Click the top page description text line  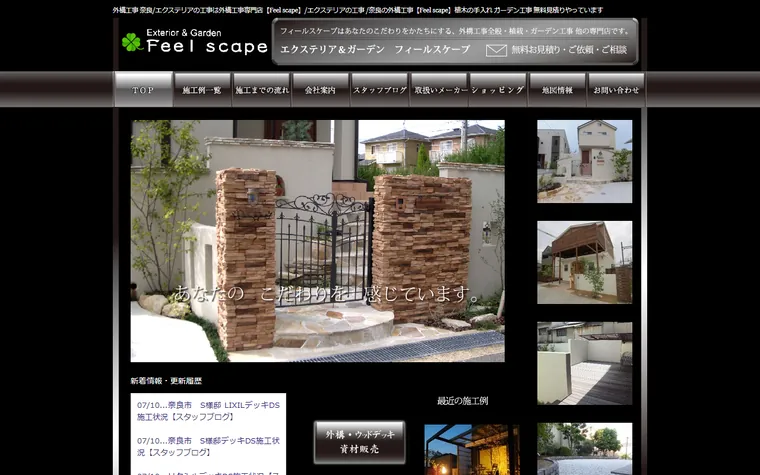pyautogui.click(x=358, y=10)
